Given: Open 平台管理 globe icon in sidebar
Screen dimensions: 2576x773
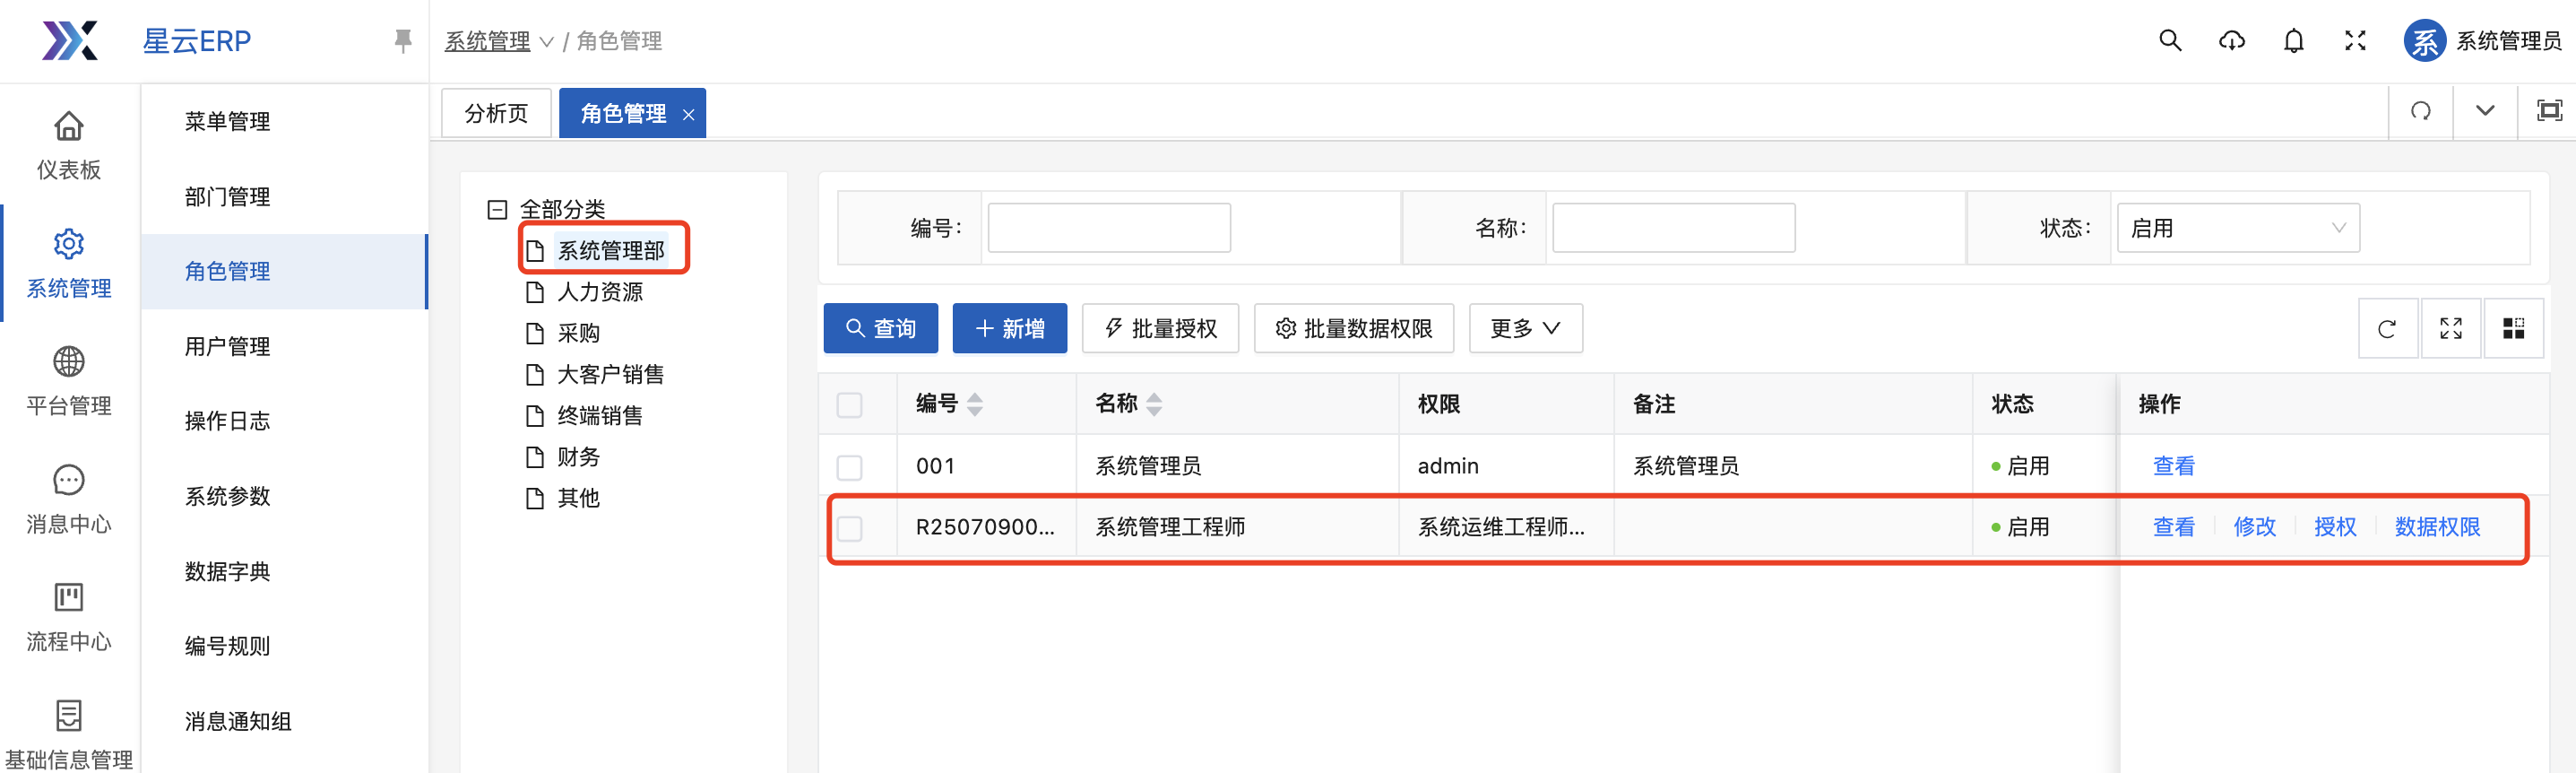Looking at the screenshot, I should click(68, 362).
